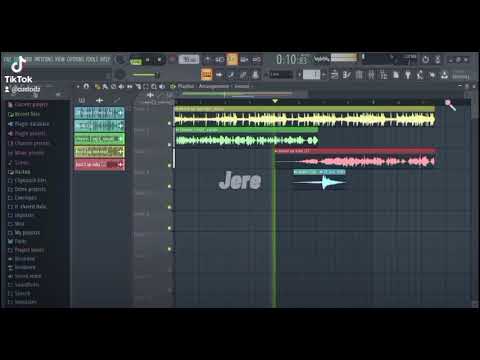Mute Track 2 with its green dot
Image resolution: width=480 pixels, height=360 pixels.
[169, 144]
